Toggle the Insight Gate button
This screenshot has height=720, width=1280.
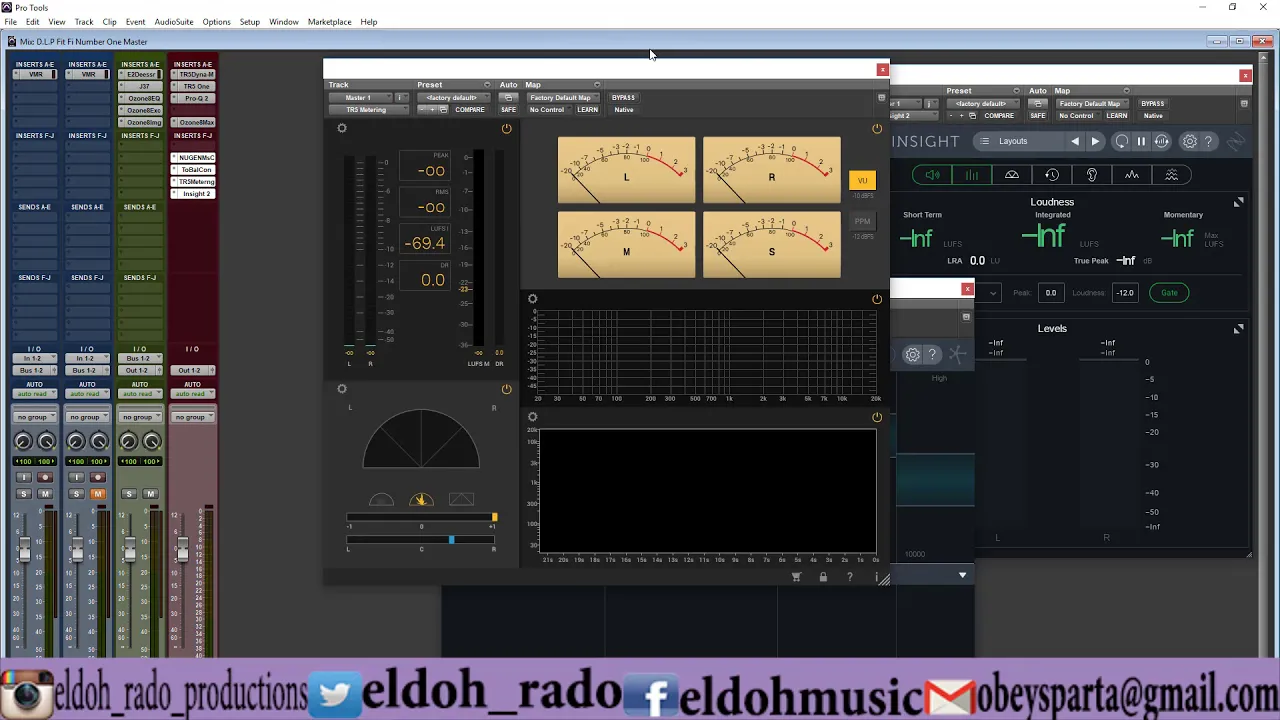point(1169,293)
